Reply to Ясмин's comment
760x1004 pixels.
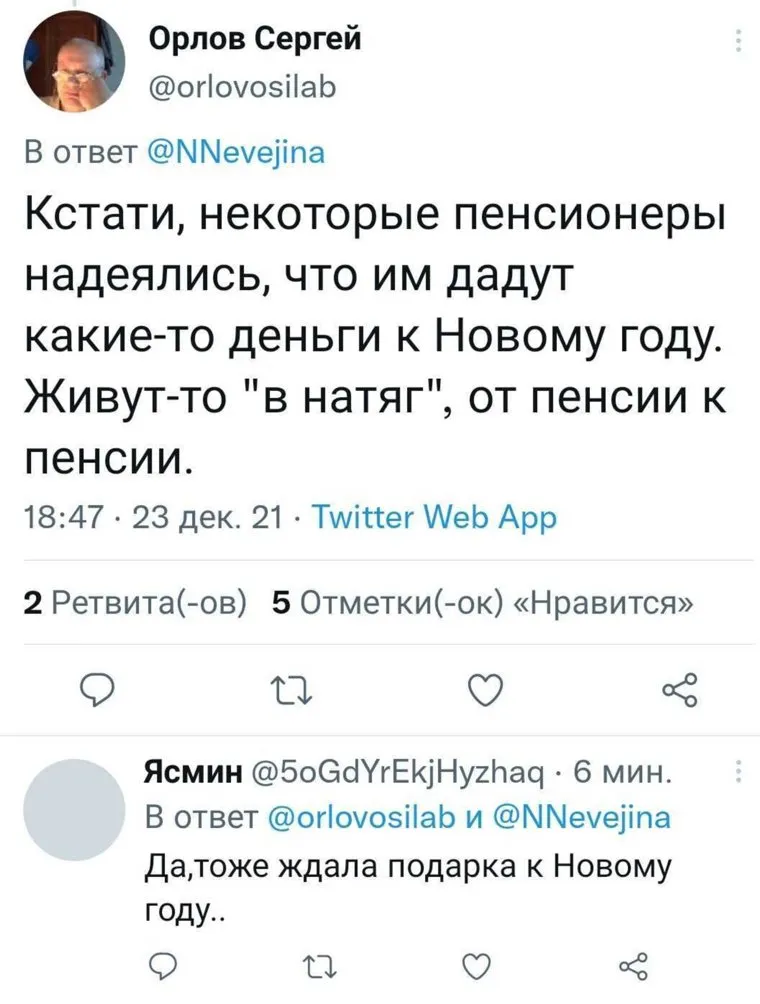(x=160, y=966)
